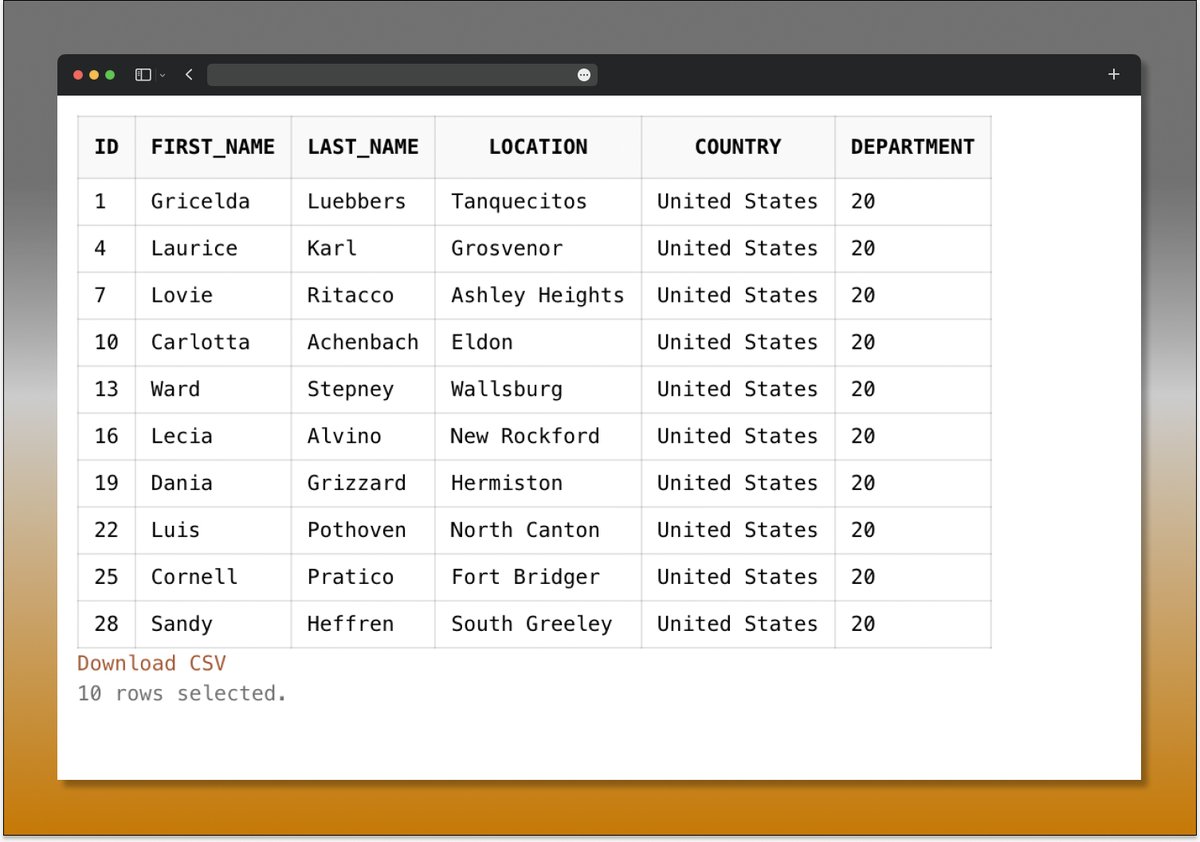Open the sidebar options chevron
This screenshot has width=1200, height=842.
click(162, 75)
